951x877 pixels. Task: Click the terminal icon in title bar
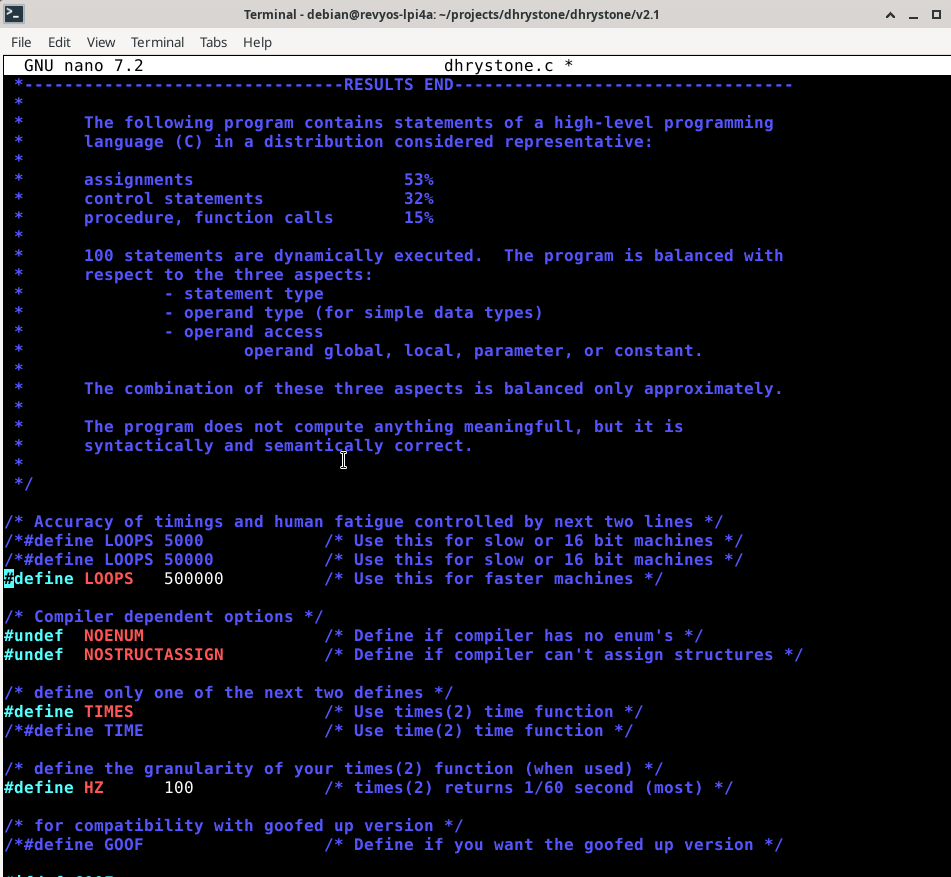click(16, 15)
